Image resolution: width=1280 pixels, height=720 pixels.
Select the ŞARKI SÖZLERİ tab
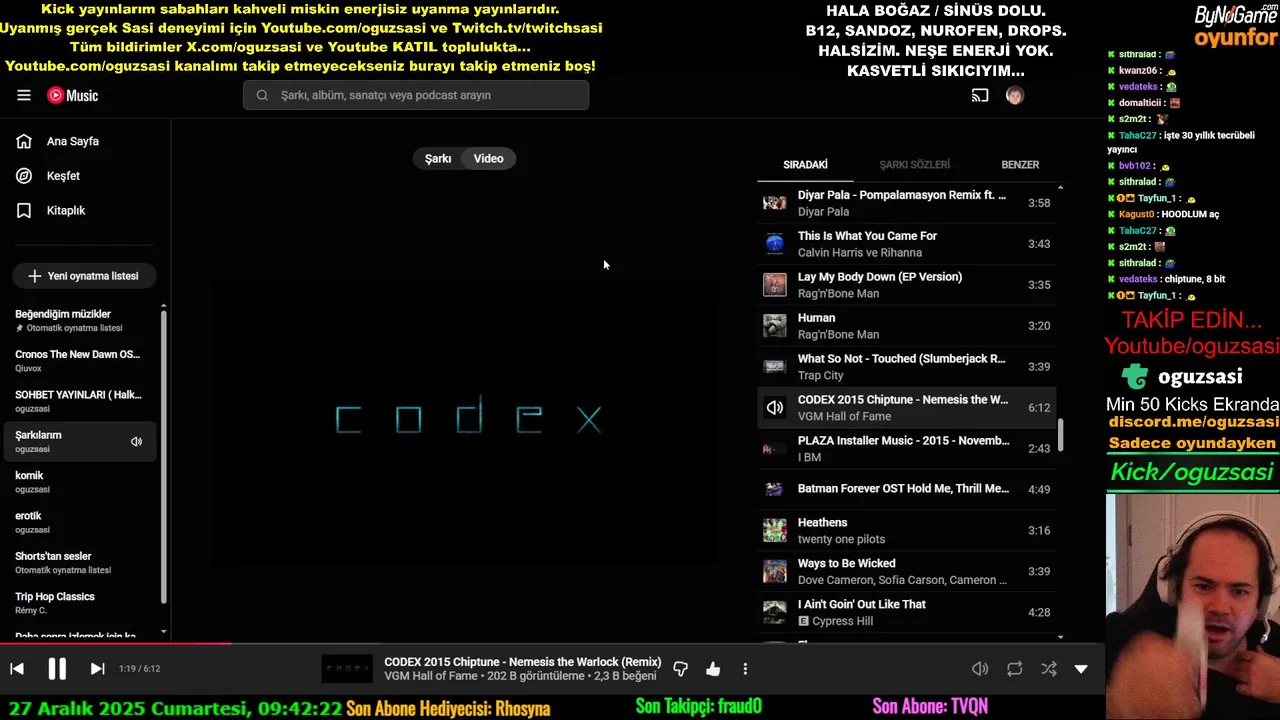pos(914,165)
